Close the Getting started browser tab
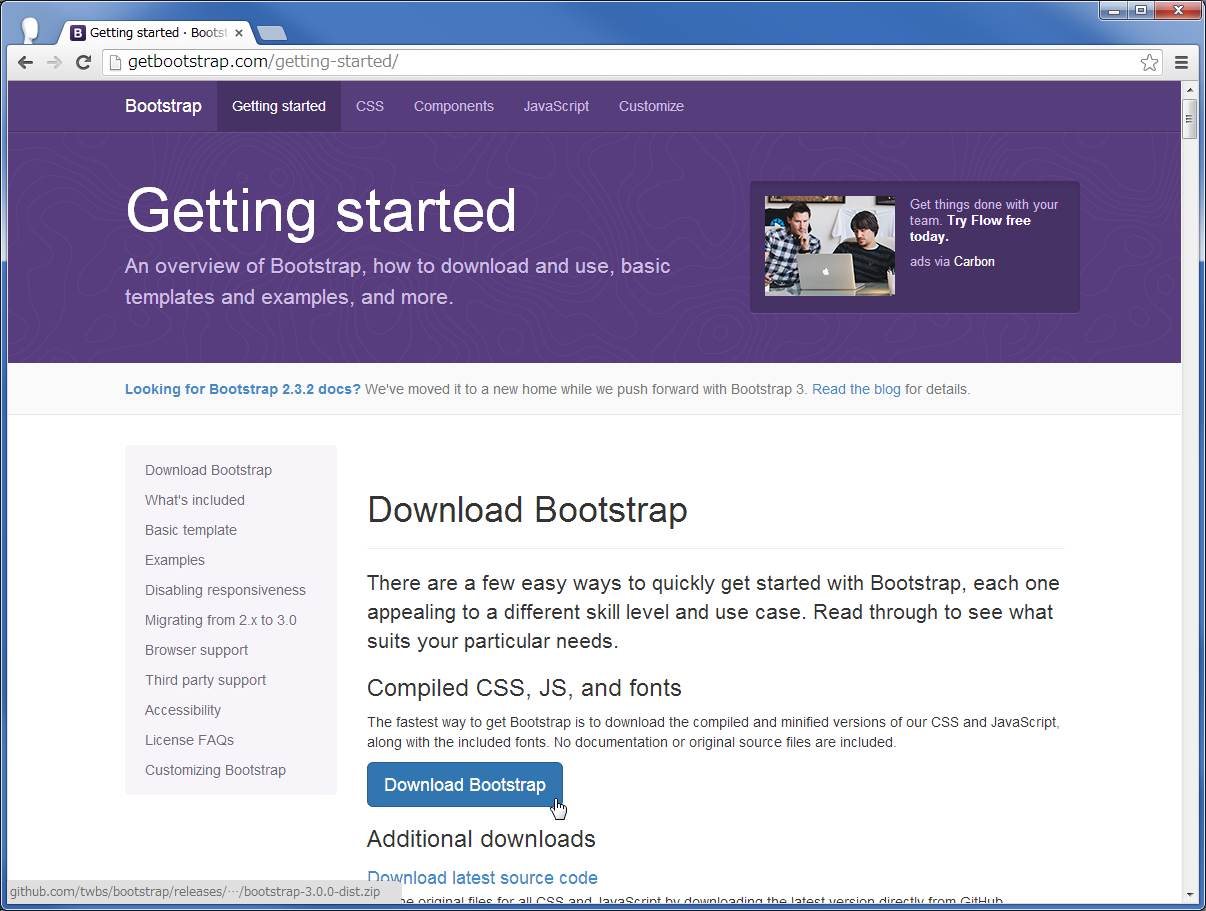This screenshot has width=1206, height=911. pyautogui.click(x=238, y=33)
